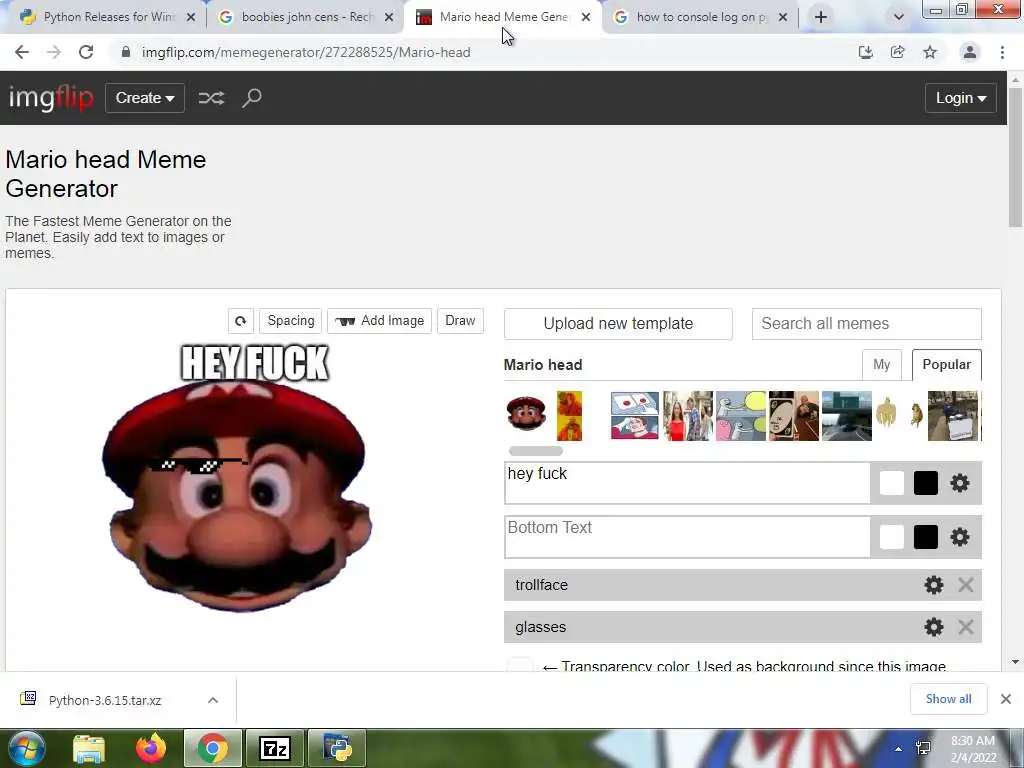
Task: Remove the glasses layer with its X
Action: (966, 627)
